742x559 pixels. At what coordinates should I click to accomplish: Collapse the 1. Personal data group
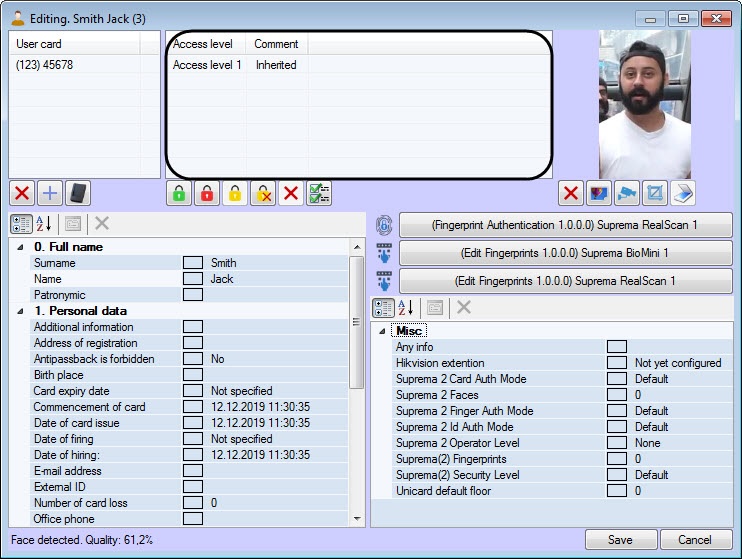coord(21,311)
